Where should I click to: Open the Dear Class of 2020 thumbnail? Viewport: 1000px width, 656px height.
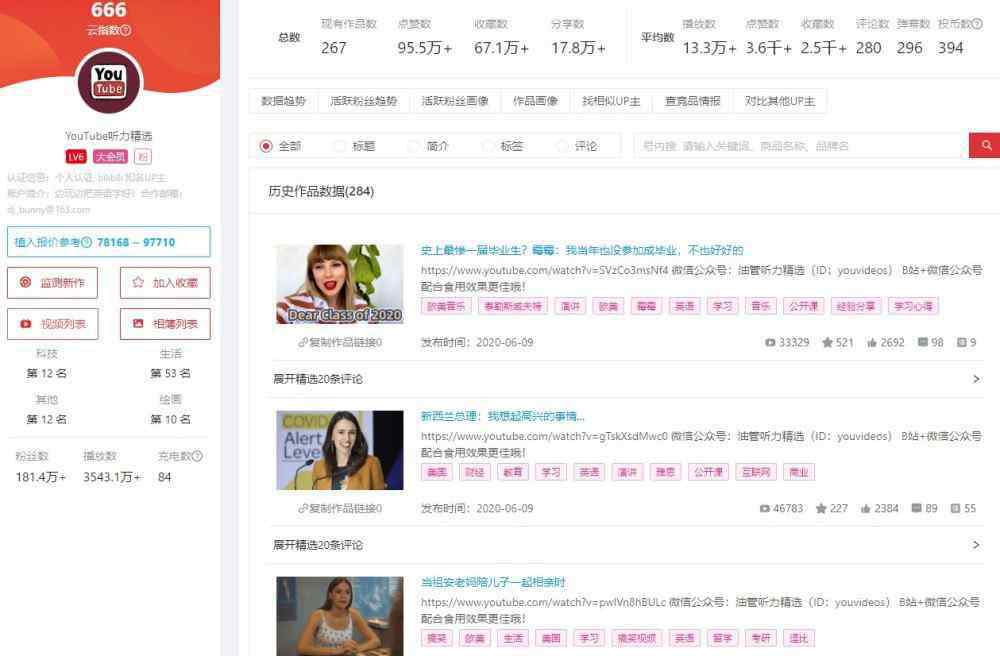(340, 285)
